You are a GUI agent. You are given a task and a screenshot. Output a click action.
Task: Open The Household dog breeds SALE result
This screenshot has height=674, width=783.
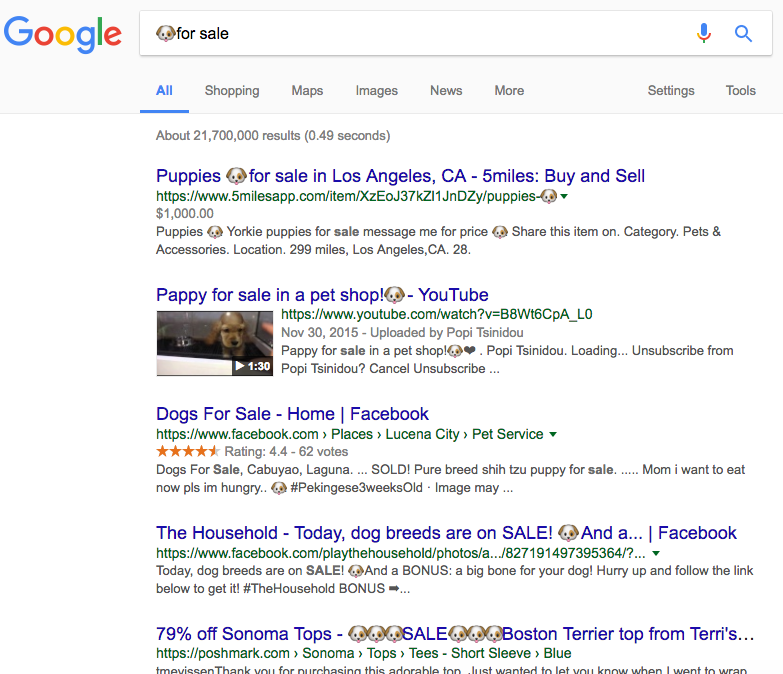[x=446, y=533]
